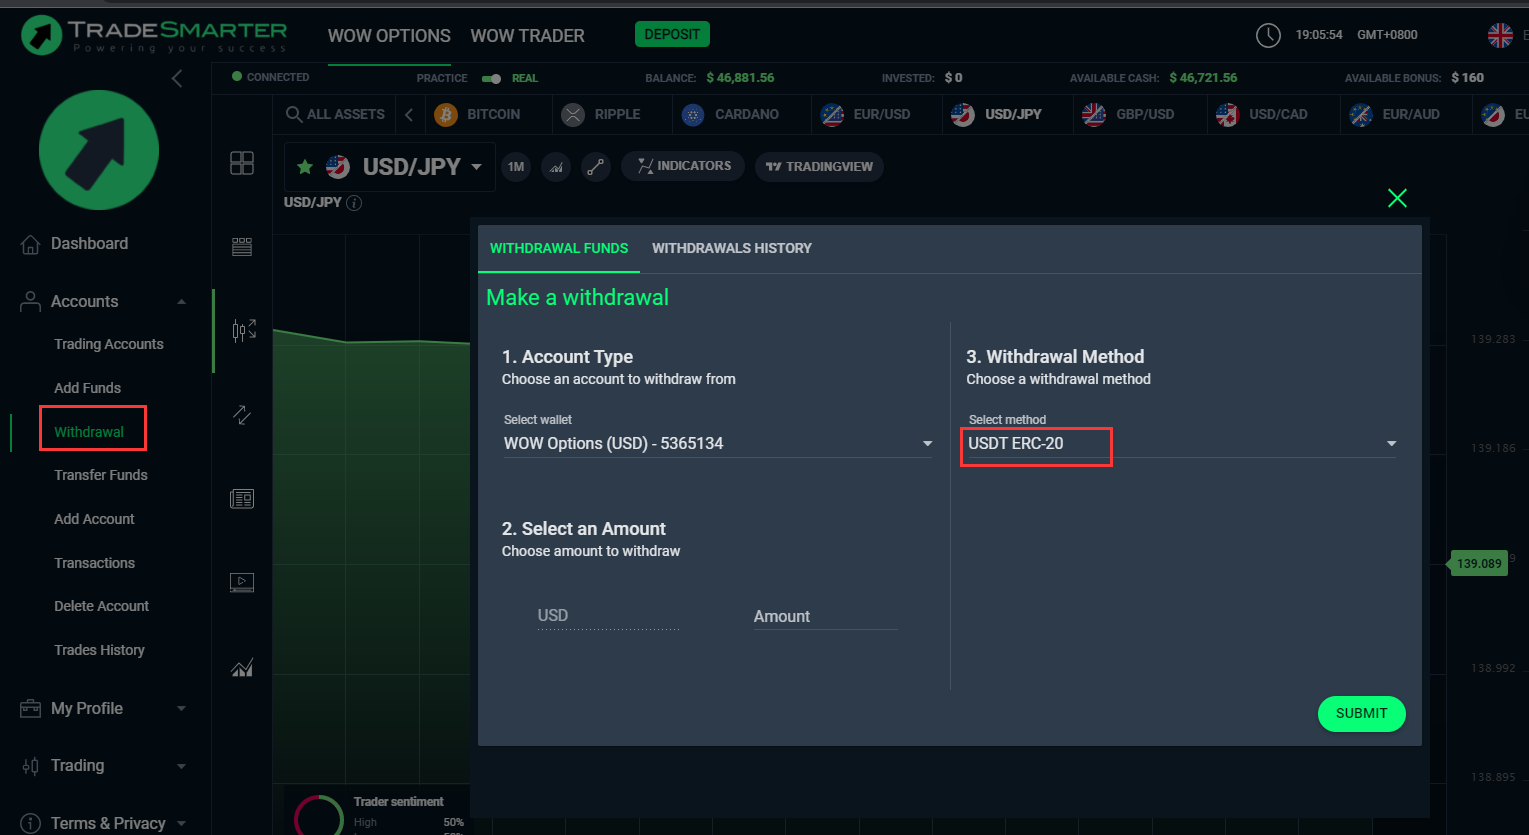Open the grid layout icon
This screenshot has width=1529, height=835.
point(242,163)
